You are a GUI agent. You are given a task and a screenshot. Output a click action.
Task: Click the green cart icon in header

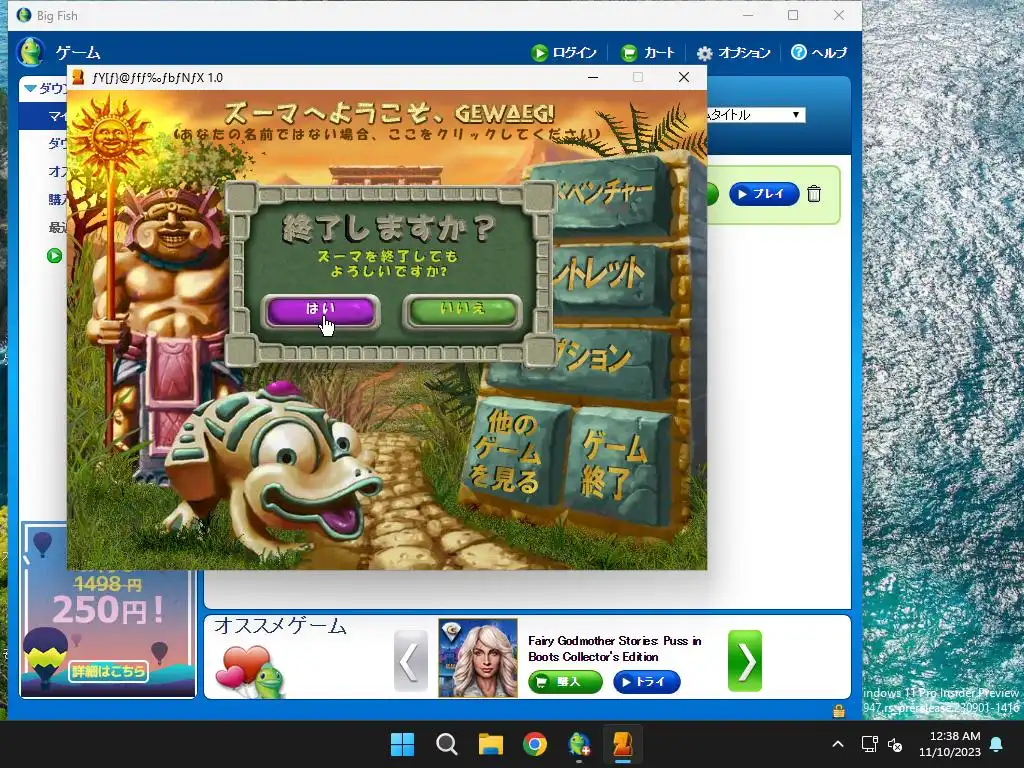pos(628,53)
